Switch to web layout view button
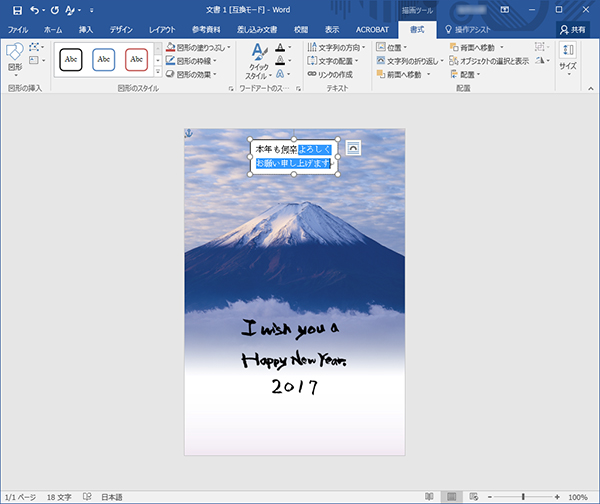The width and height of the screenshot is (600, 504). coord(473,497)
